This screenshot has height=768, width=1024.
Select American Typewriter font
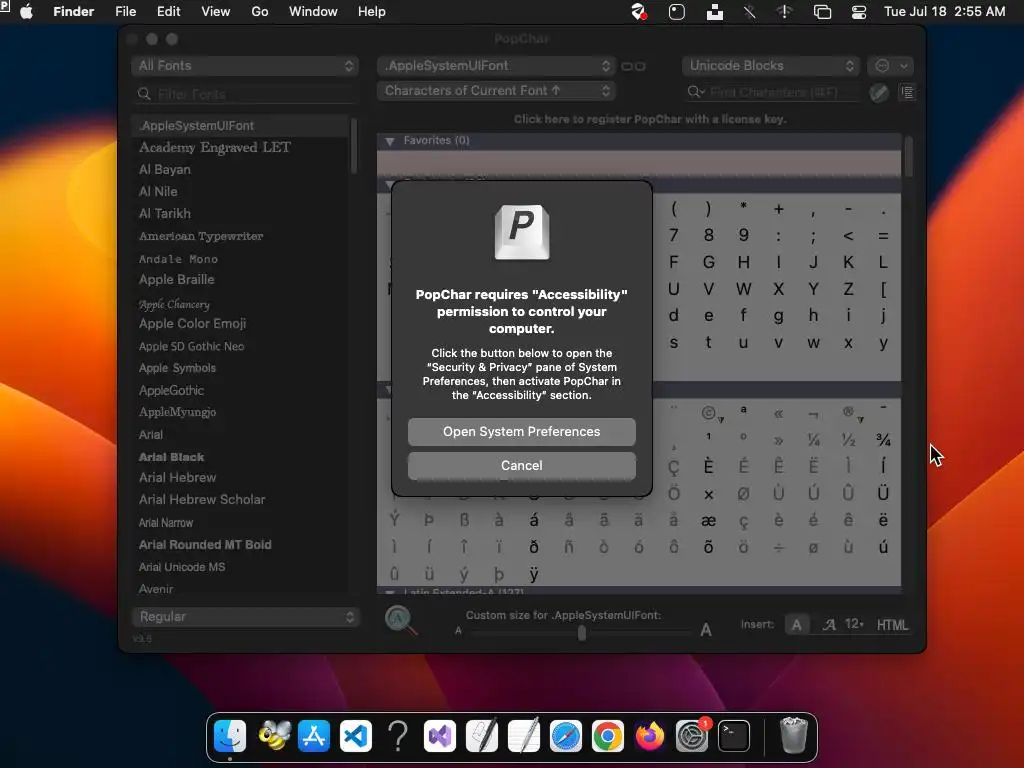point(201,236)
